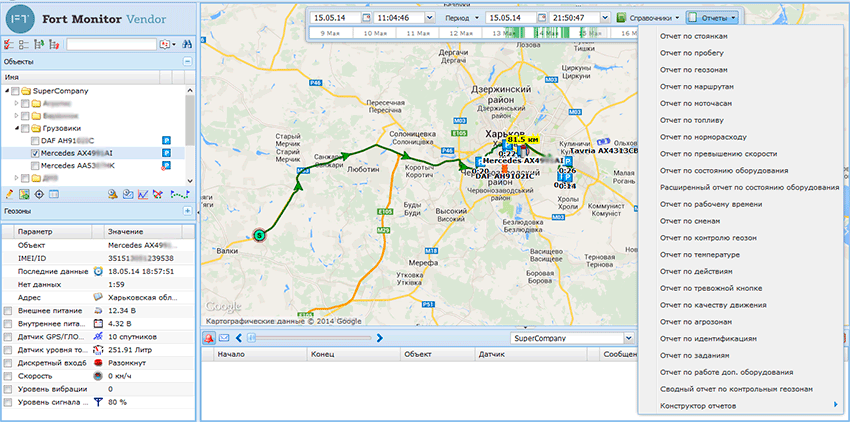The height and width of the screenshot is (422, 850).
Task: Open the start date calendar picker
Action: (366, 18)
